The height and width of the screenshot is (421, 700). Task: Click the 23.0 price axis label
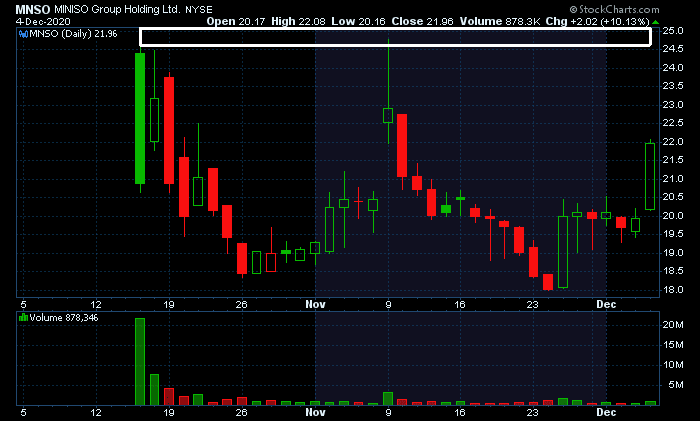(x=673, y=105)
